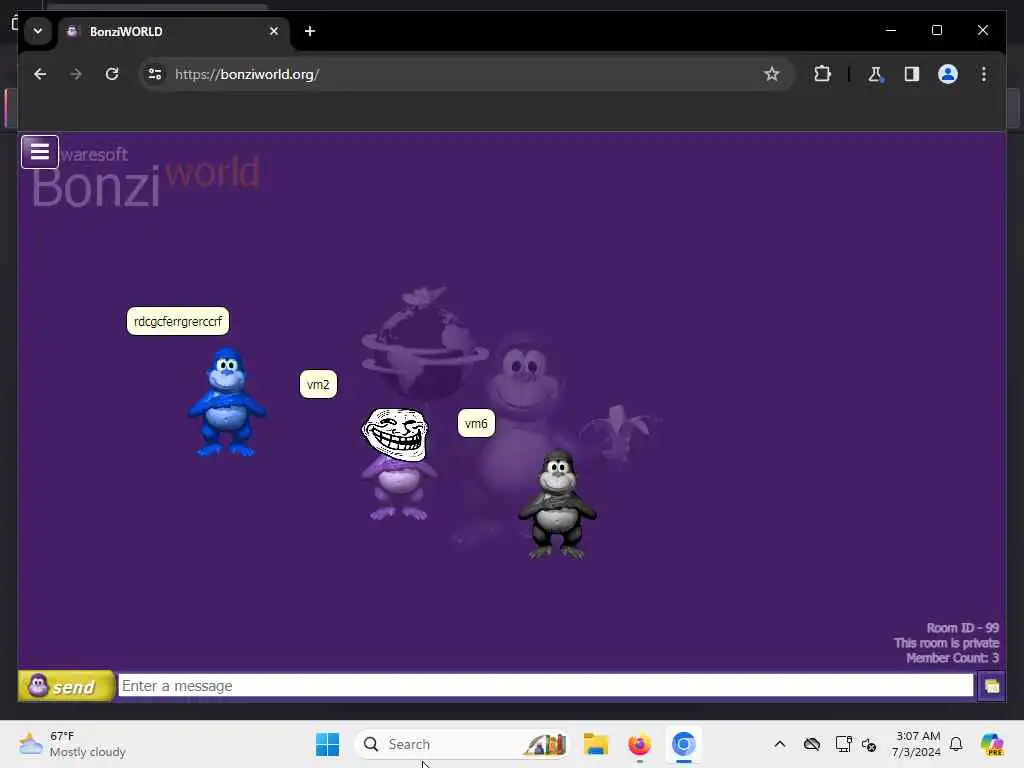Launch Firefox from the taskbar

pyautogui.click(x=639, y=744)
